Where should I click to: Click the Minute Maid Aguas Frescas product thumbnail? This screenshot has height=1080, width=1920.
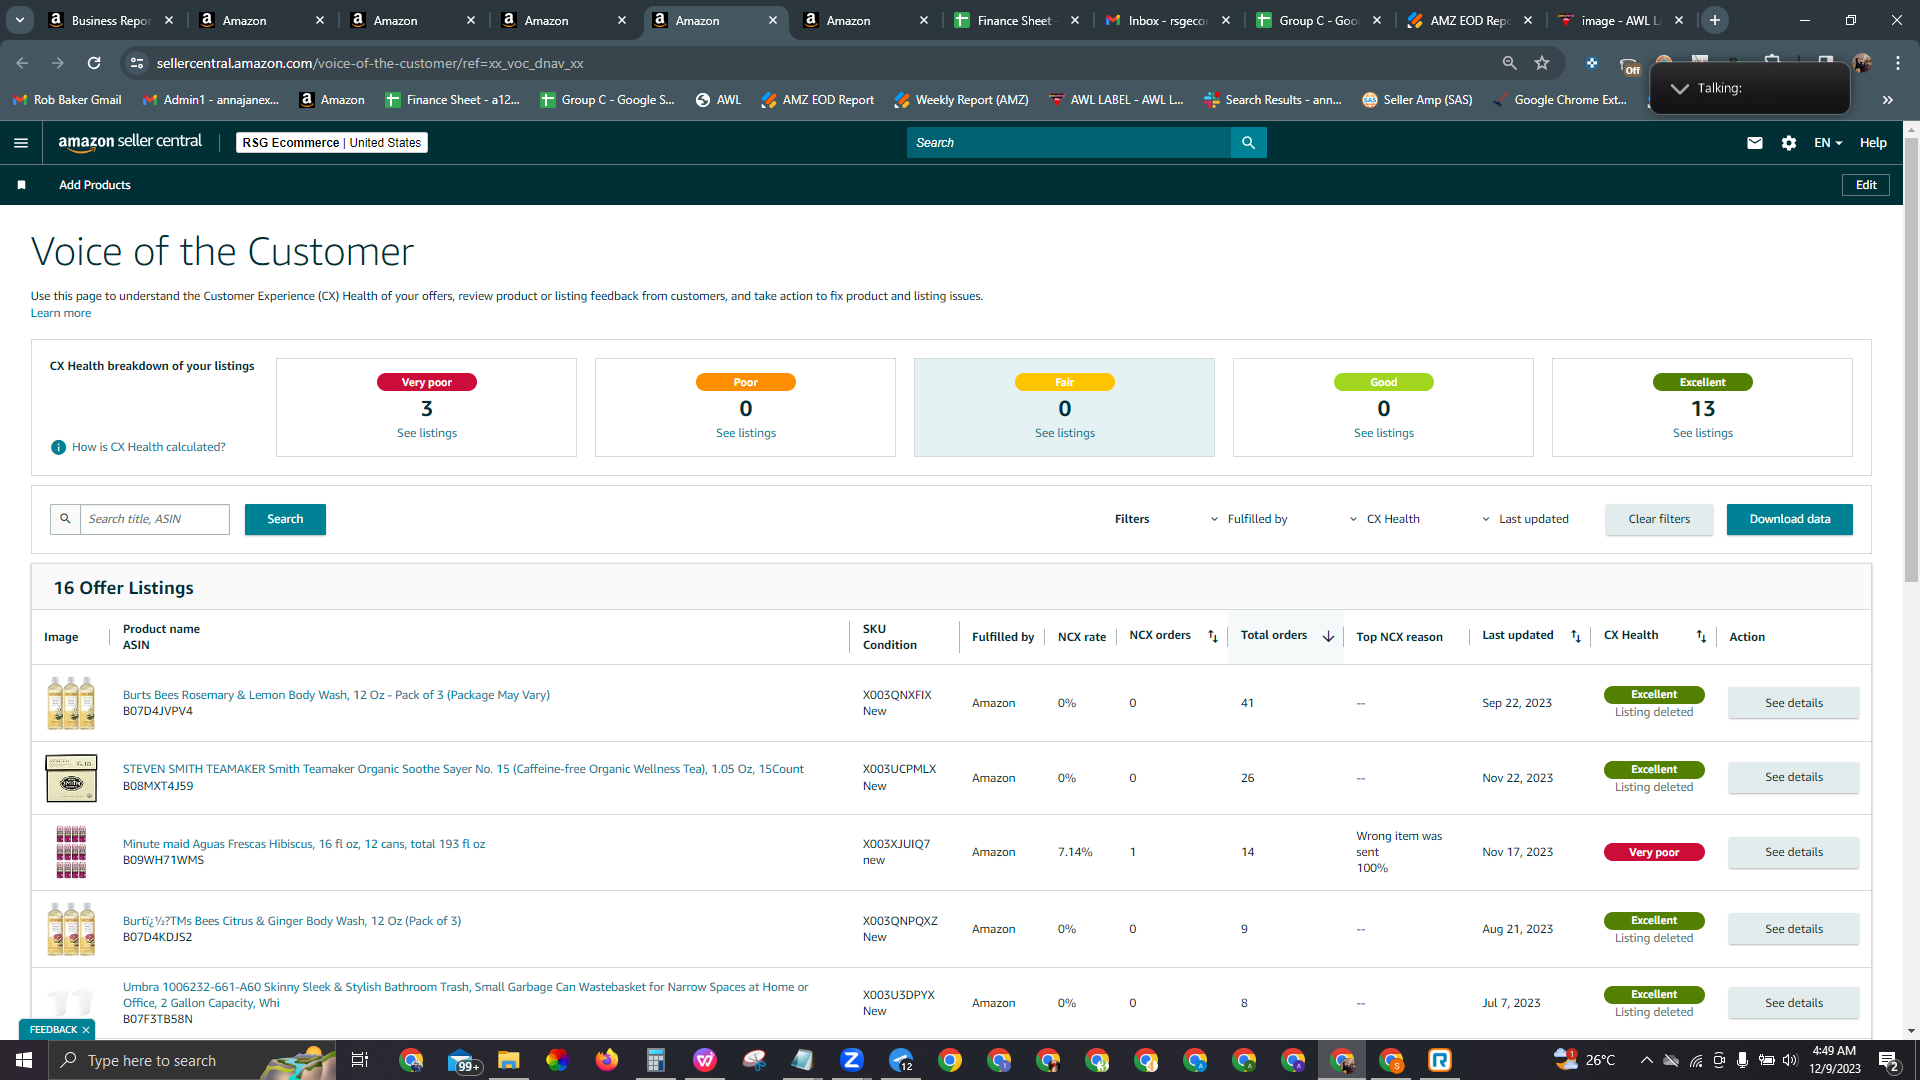click(71, 852)
